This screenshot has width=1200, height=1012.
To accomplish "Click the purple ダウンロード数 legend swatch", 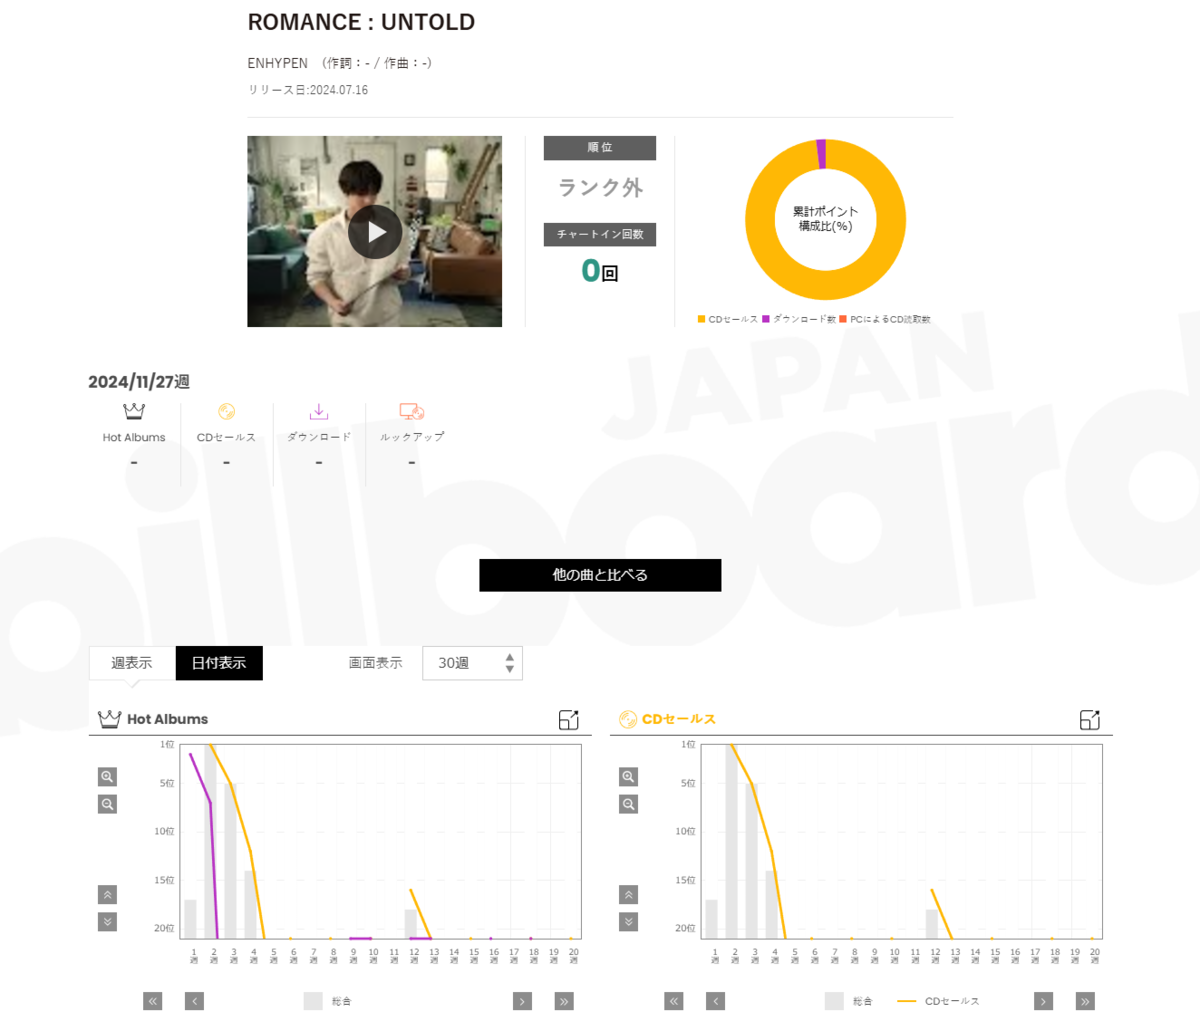I will pyautogui.click(x=766, y=319).
